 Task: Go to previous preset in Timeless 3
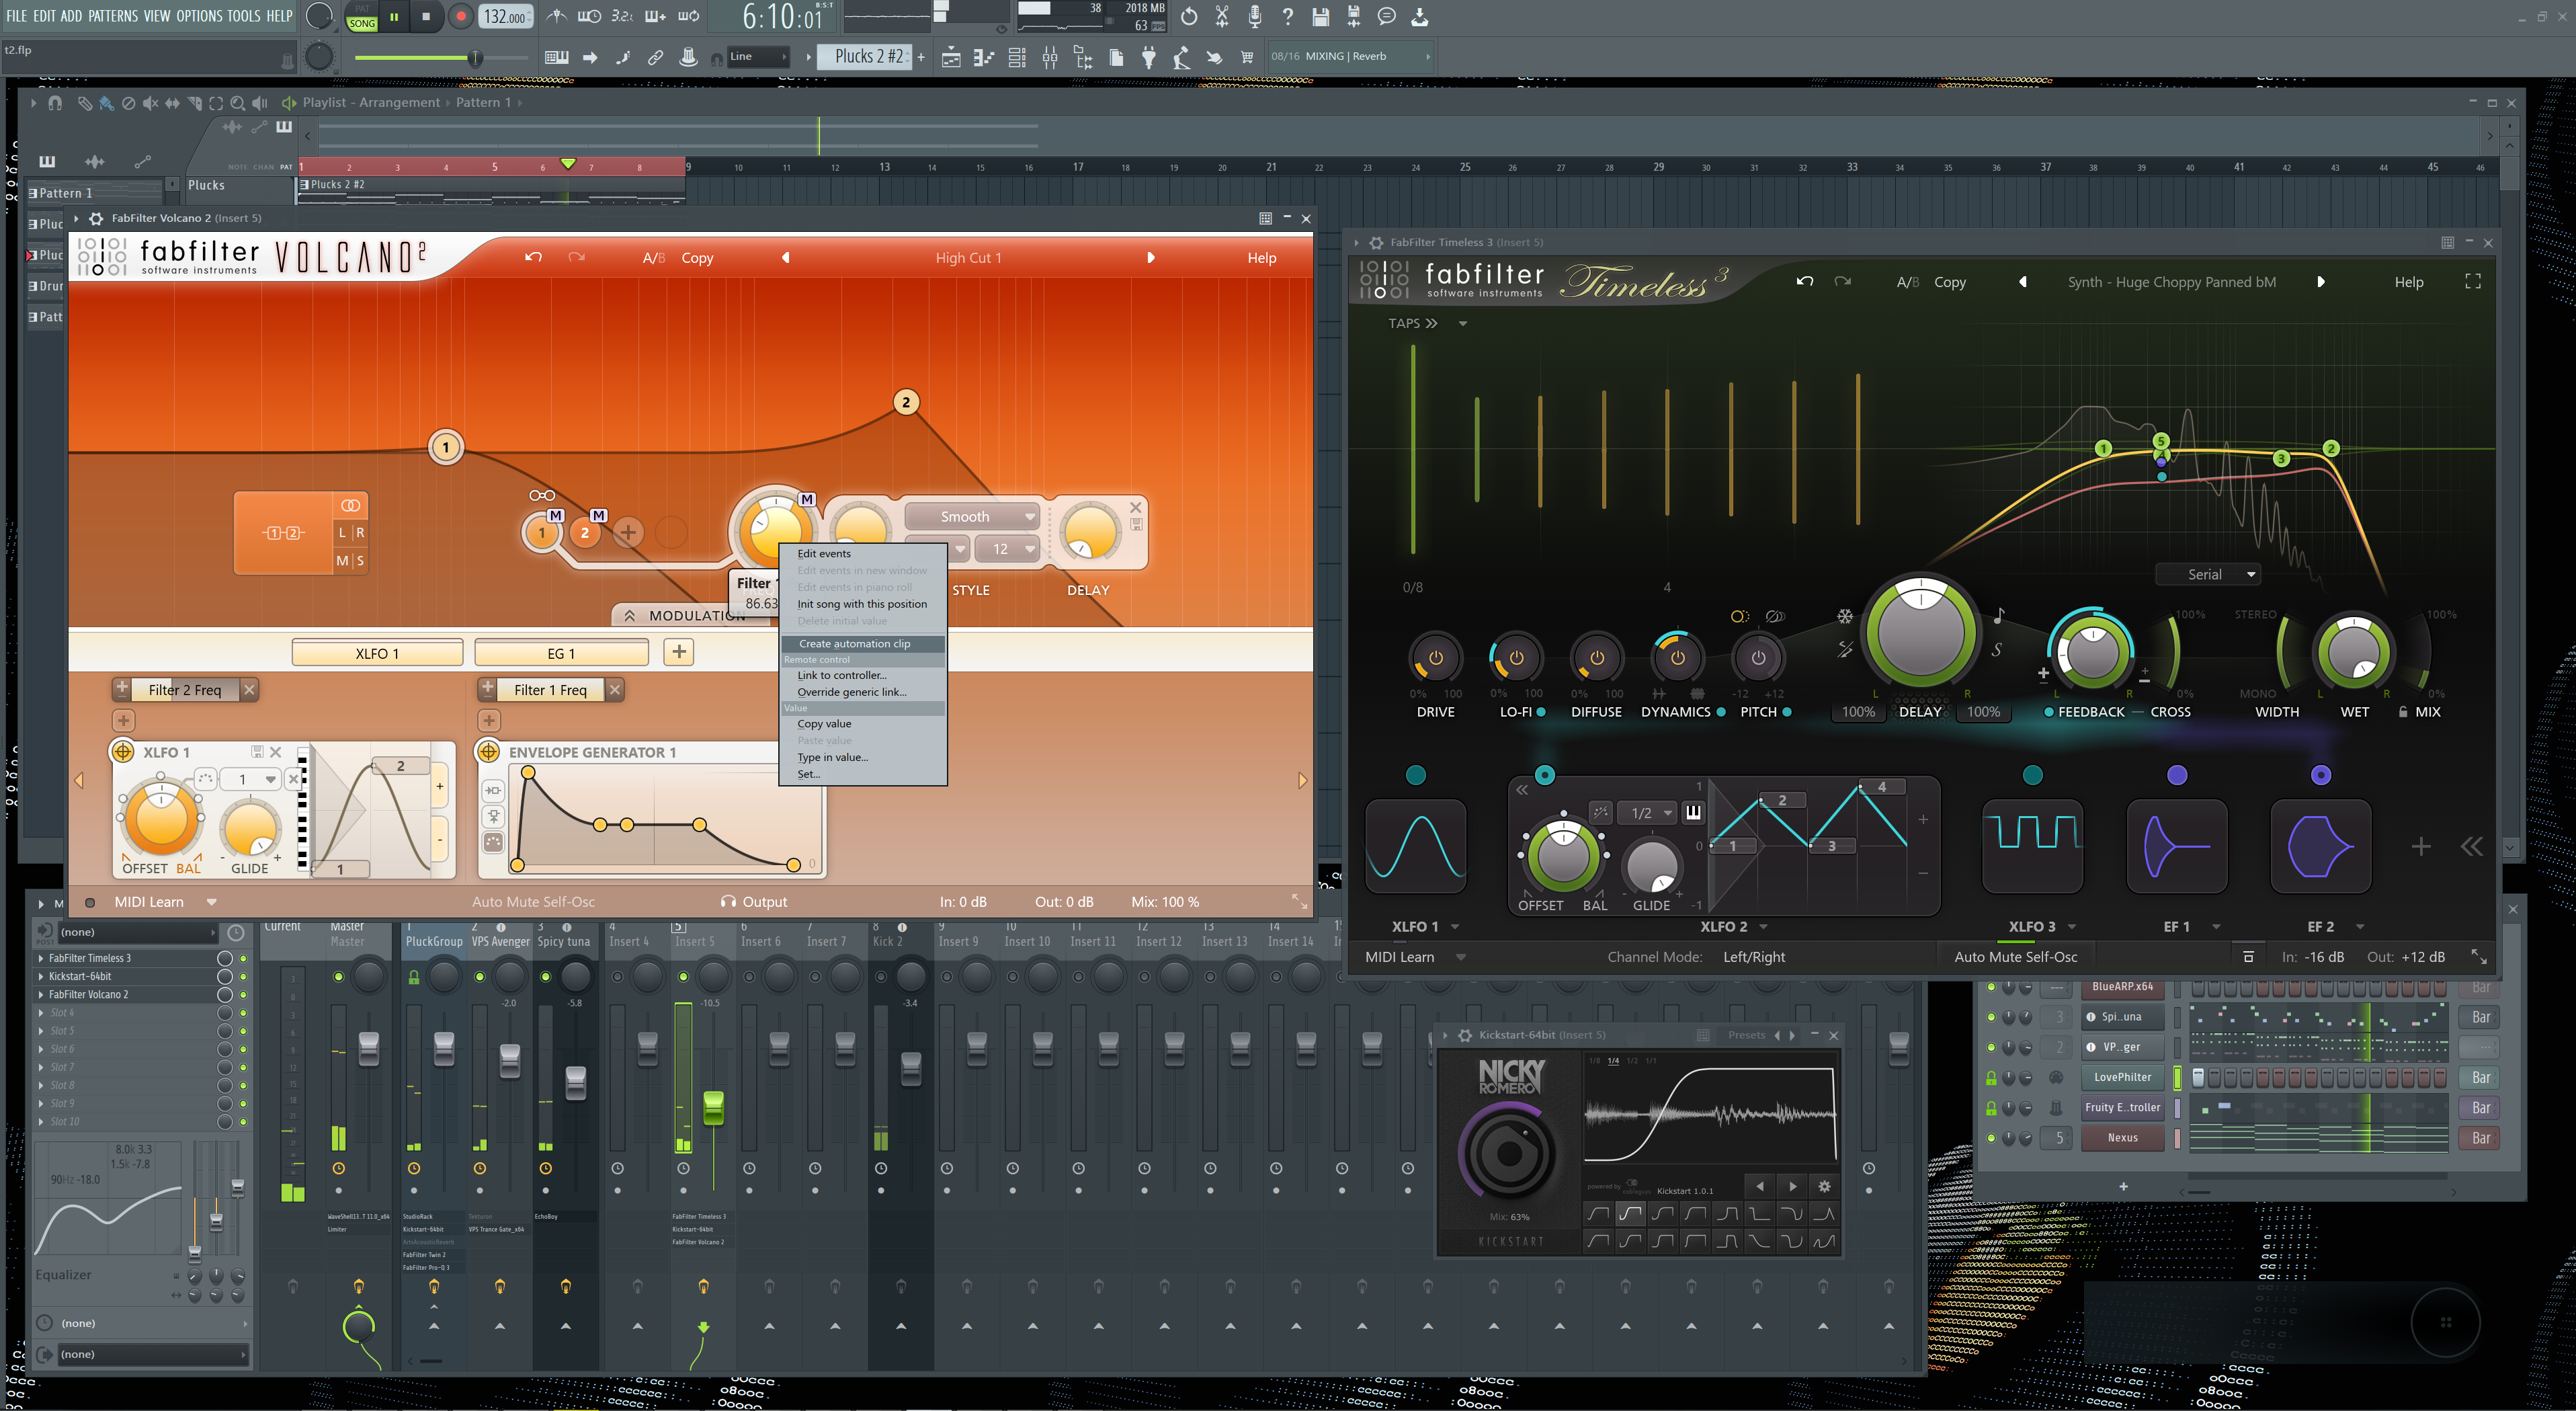pyautogui.click(x=2023, y=282)
